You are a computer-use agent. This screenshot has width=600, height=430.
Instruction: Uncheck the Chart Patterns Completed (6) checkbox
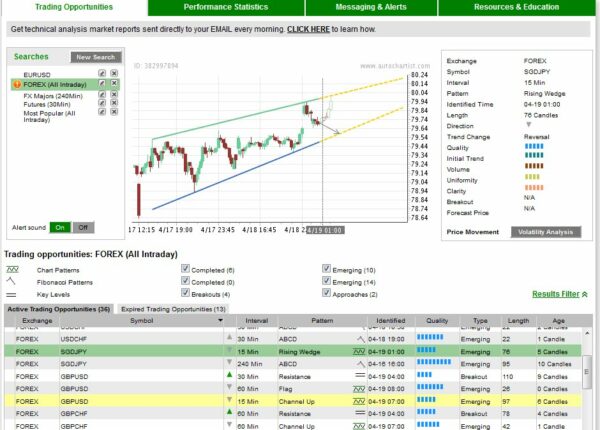[x=186, y=269]
